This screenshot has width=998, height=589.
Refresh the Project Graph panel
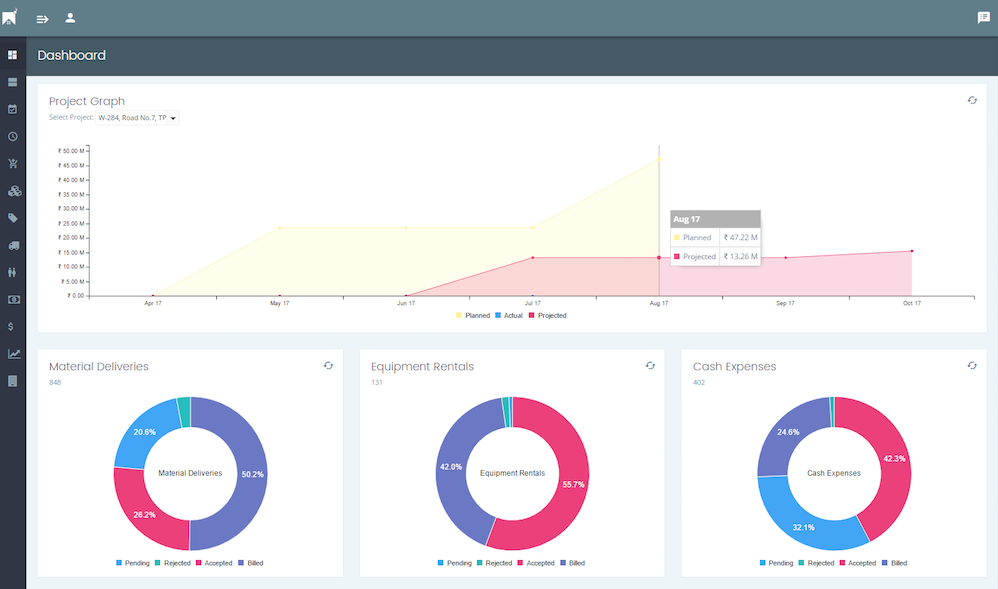click(972, 101)
